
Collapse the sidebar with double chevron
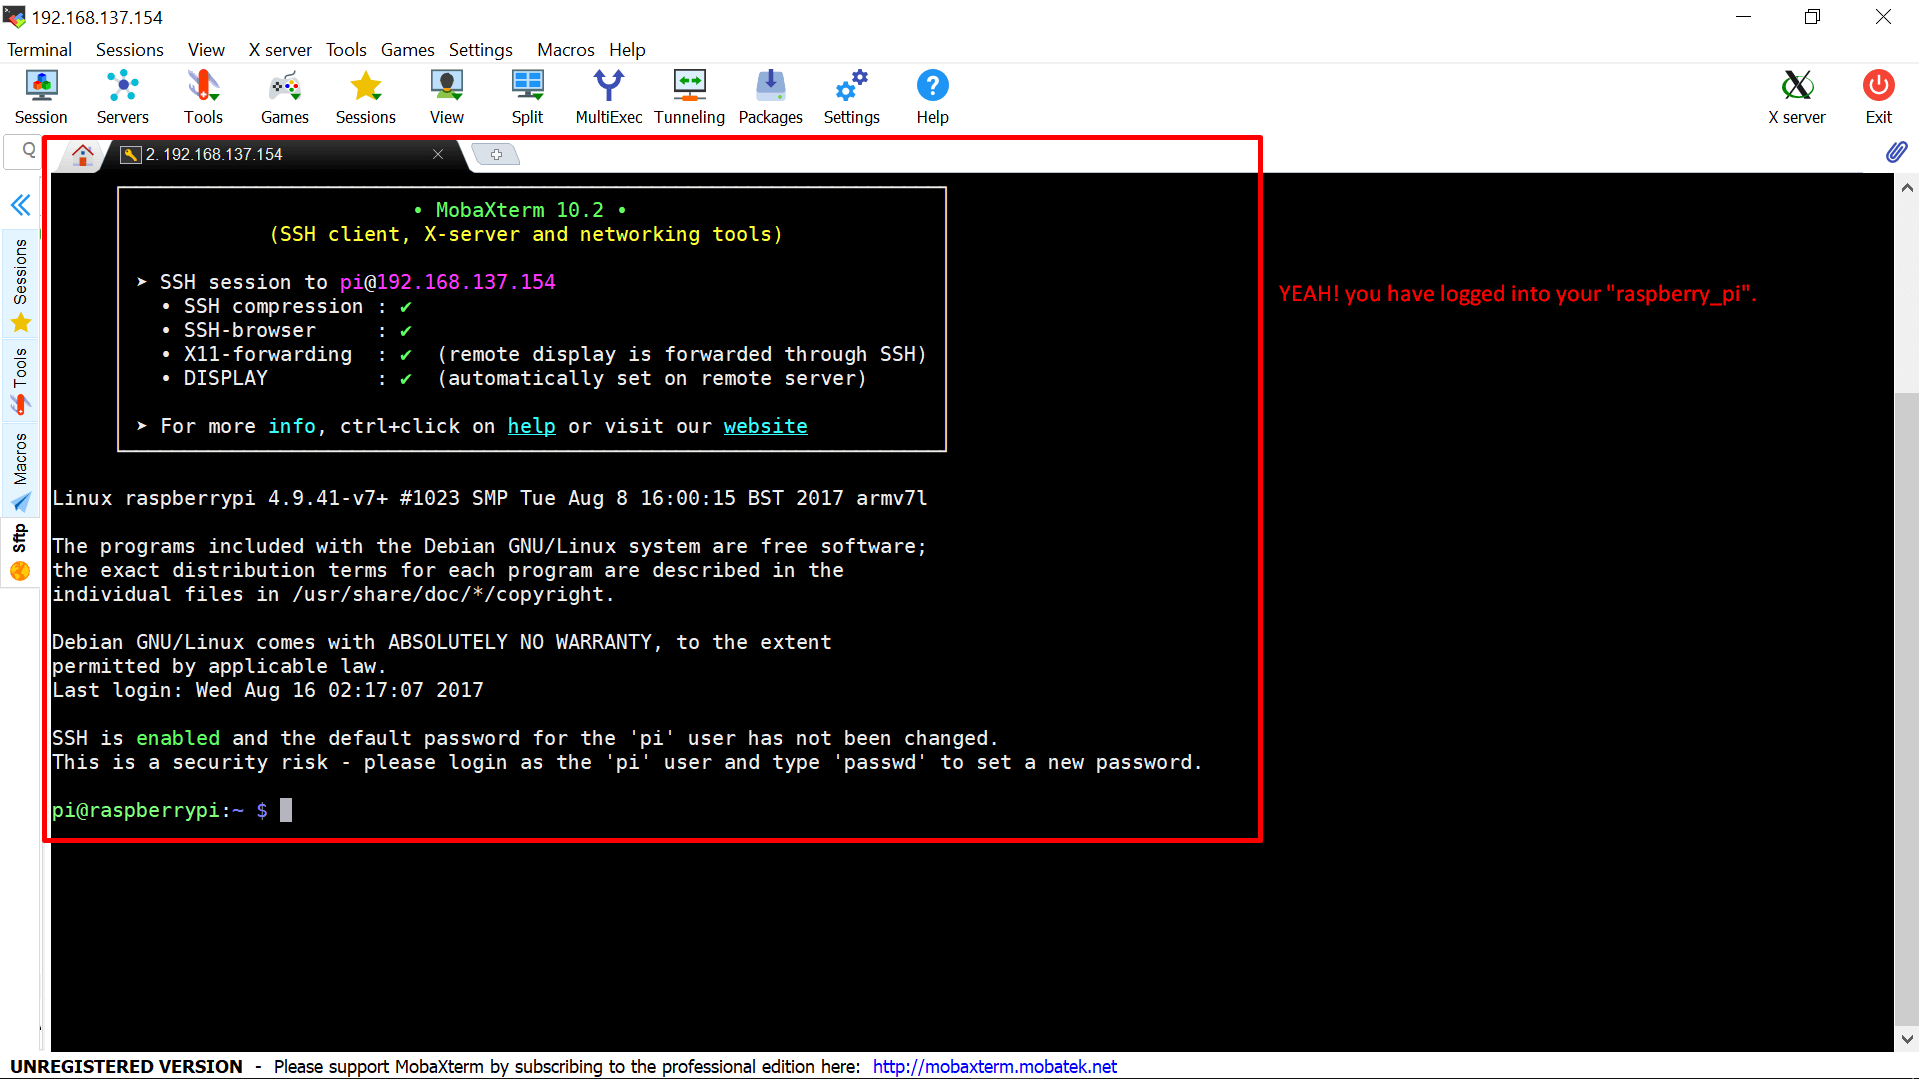pos(21,206)
